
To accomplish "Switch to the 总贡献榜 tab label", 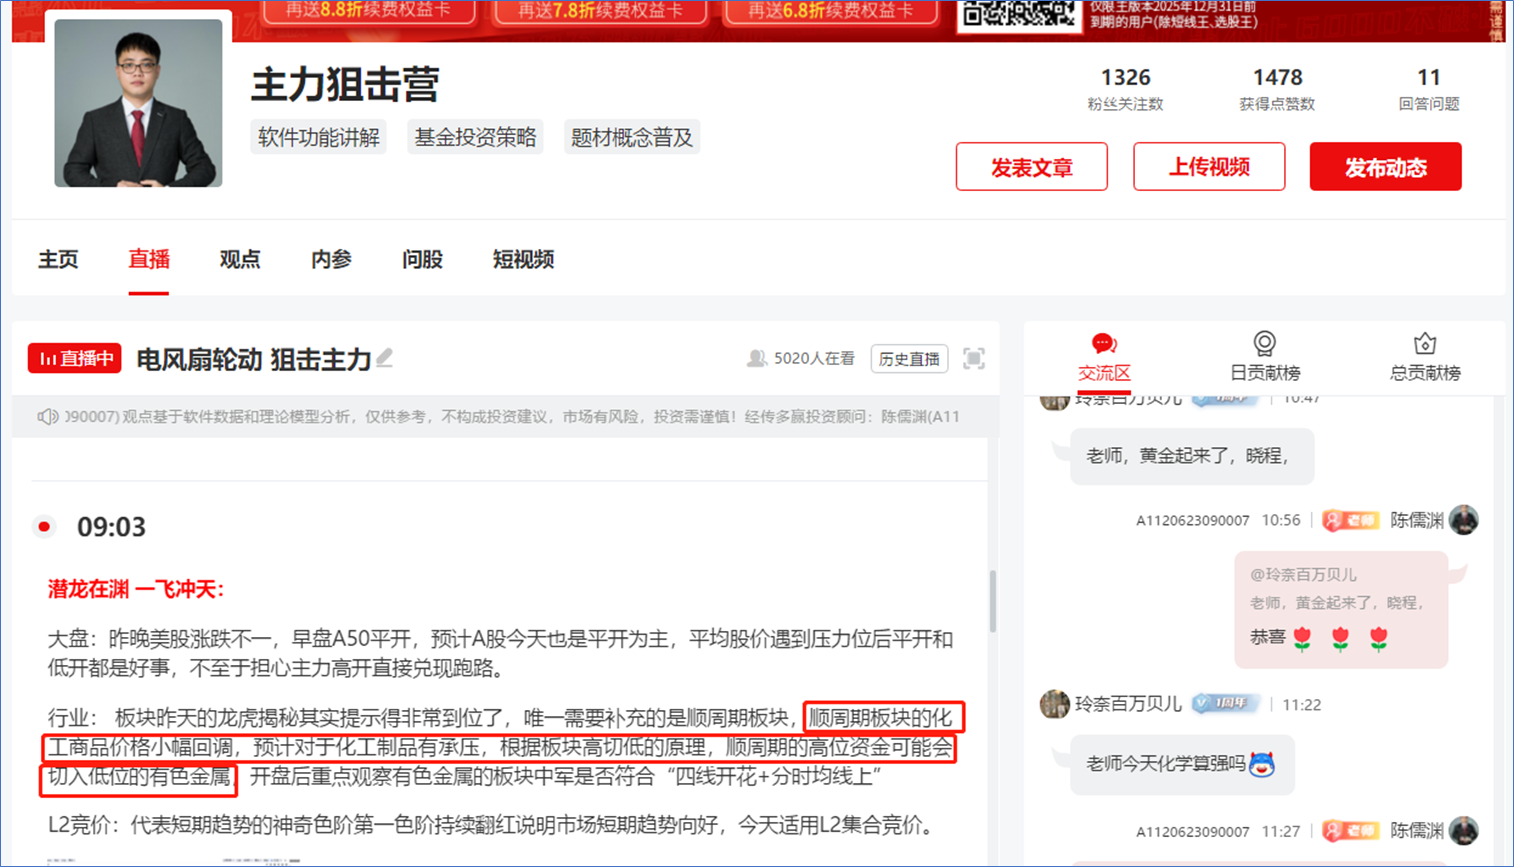I will [1425, 373].
